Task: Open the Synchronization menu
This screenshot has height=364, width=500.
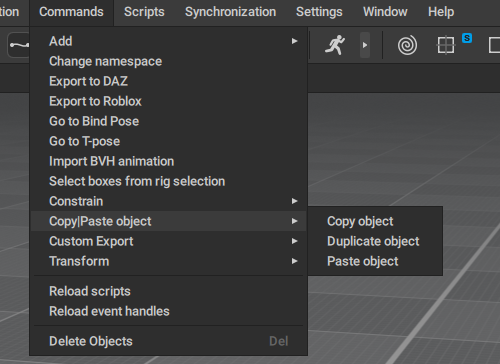Action: 230,12
